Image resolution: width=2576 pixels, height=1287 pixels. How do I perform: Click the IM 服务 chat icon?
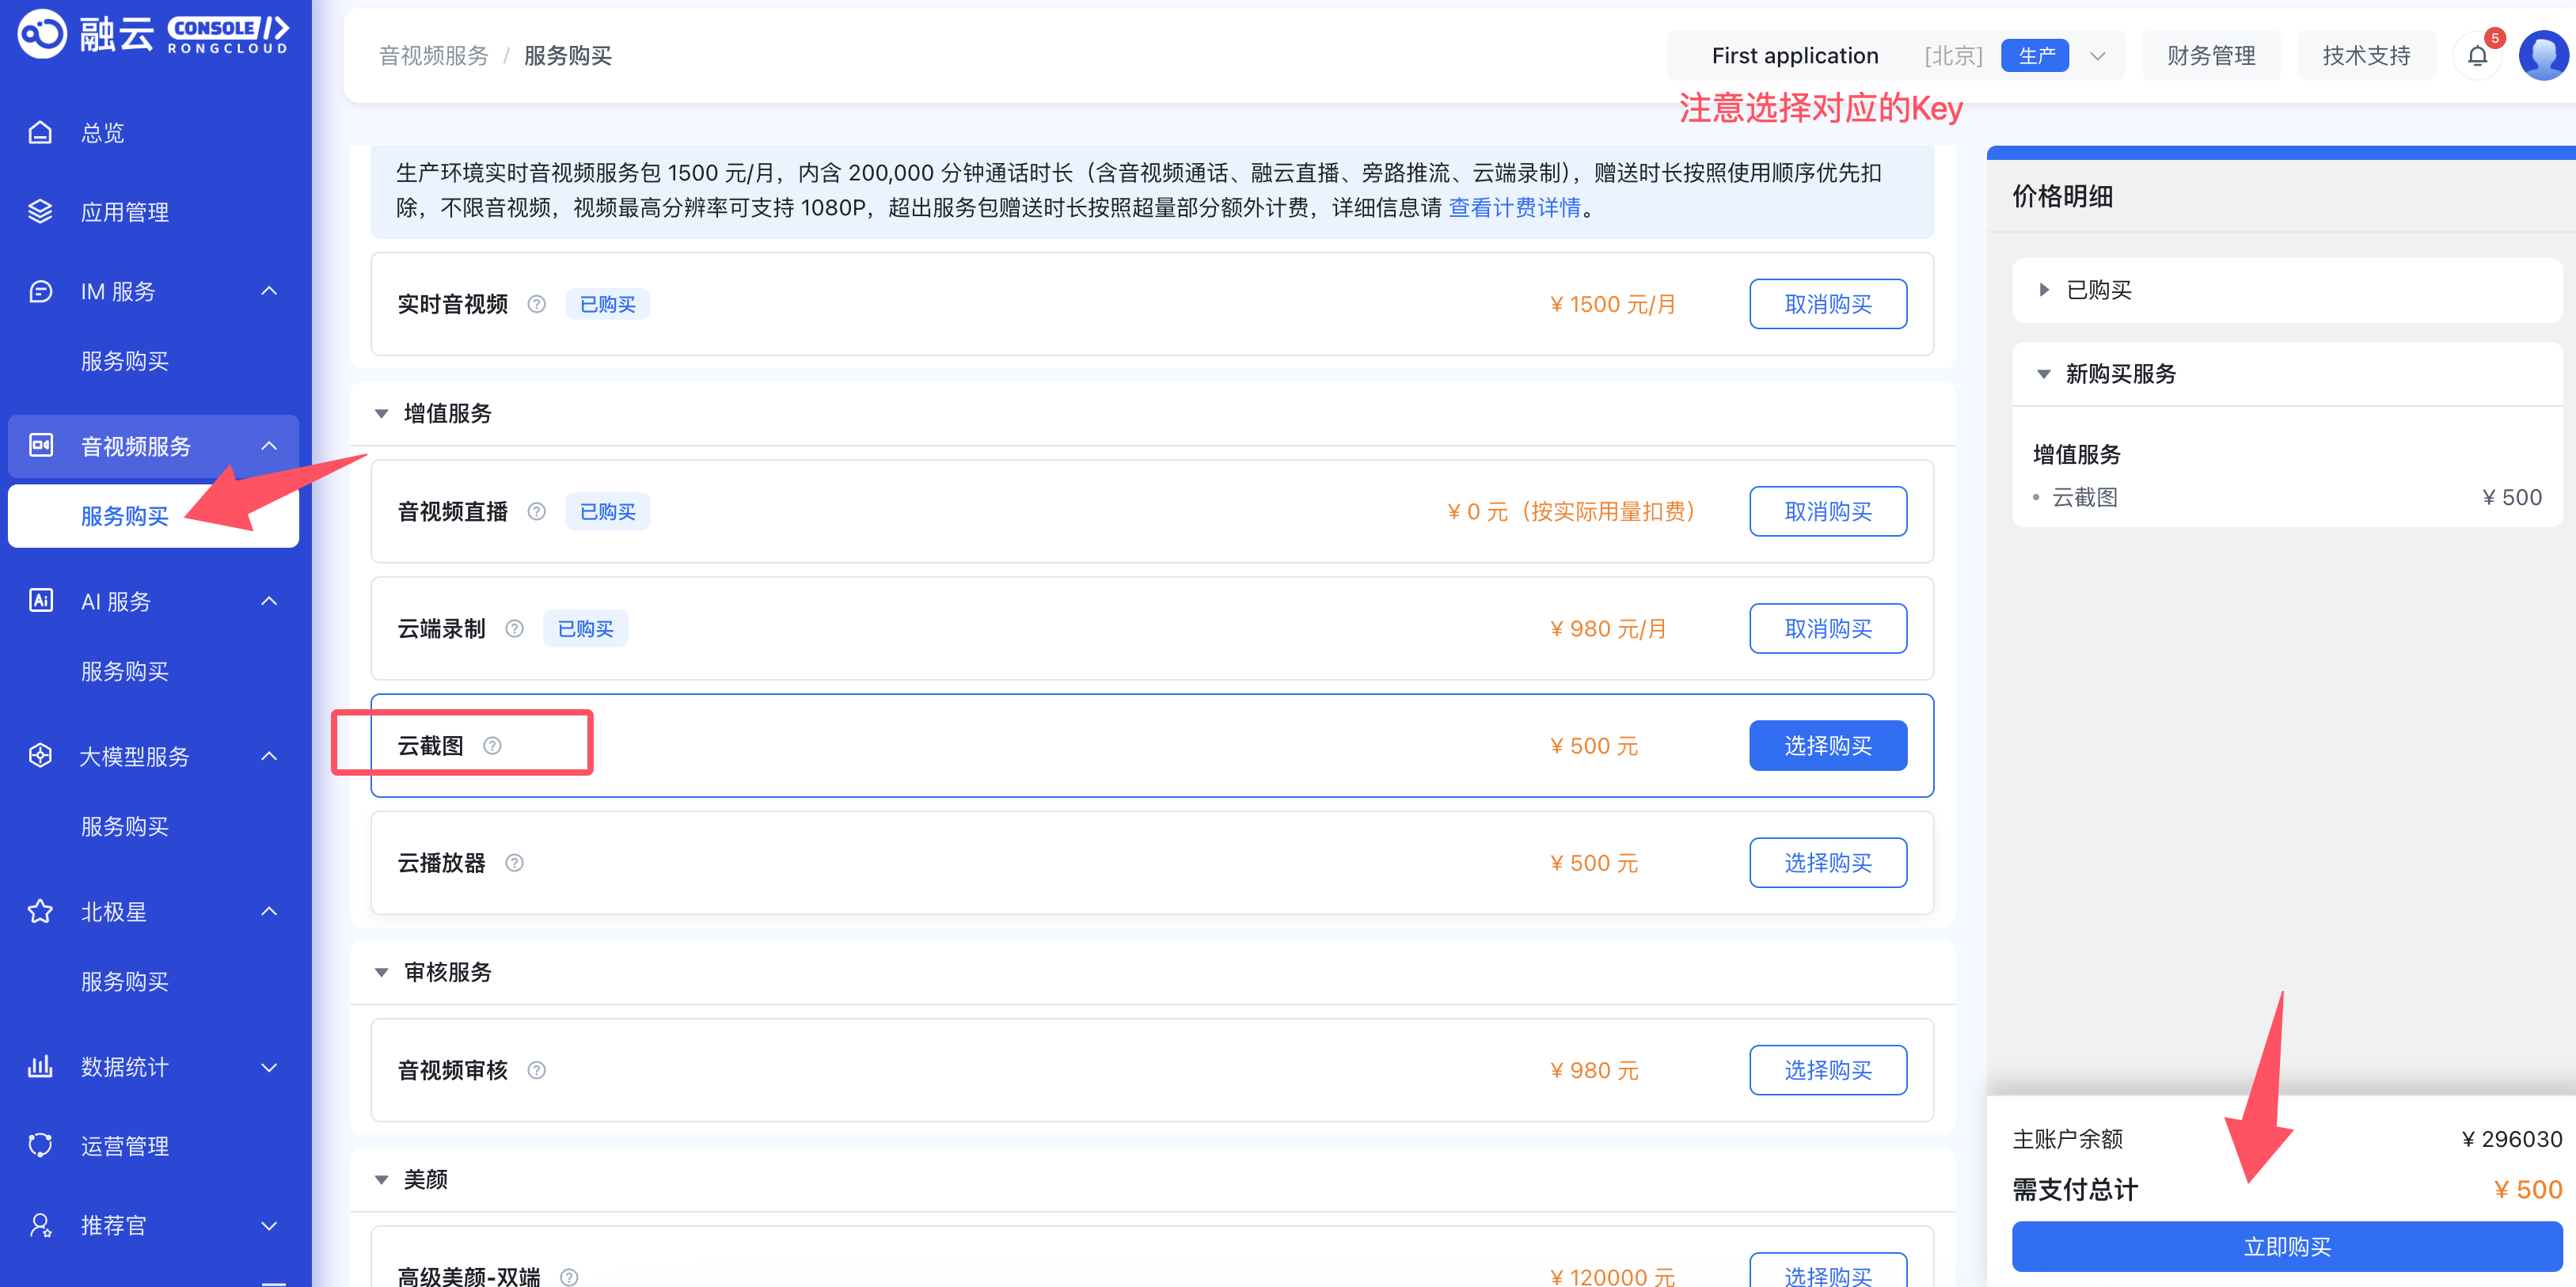point(40,291)
